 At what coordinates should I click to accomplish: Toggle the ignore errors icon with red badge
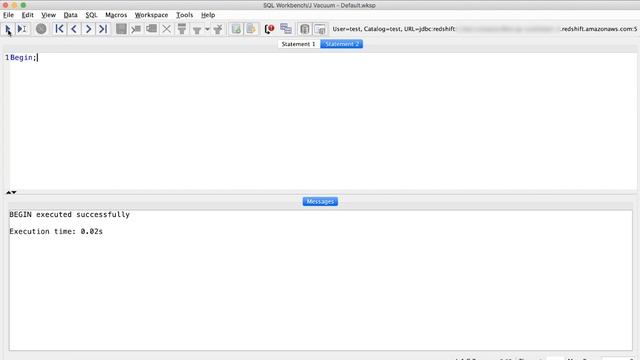coord(269,29)
